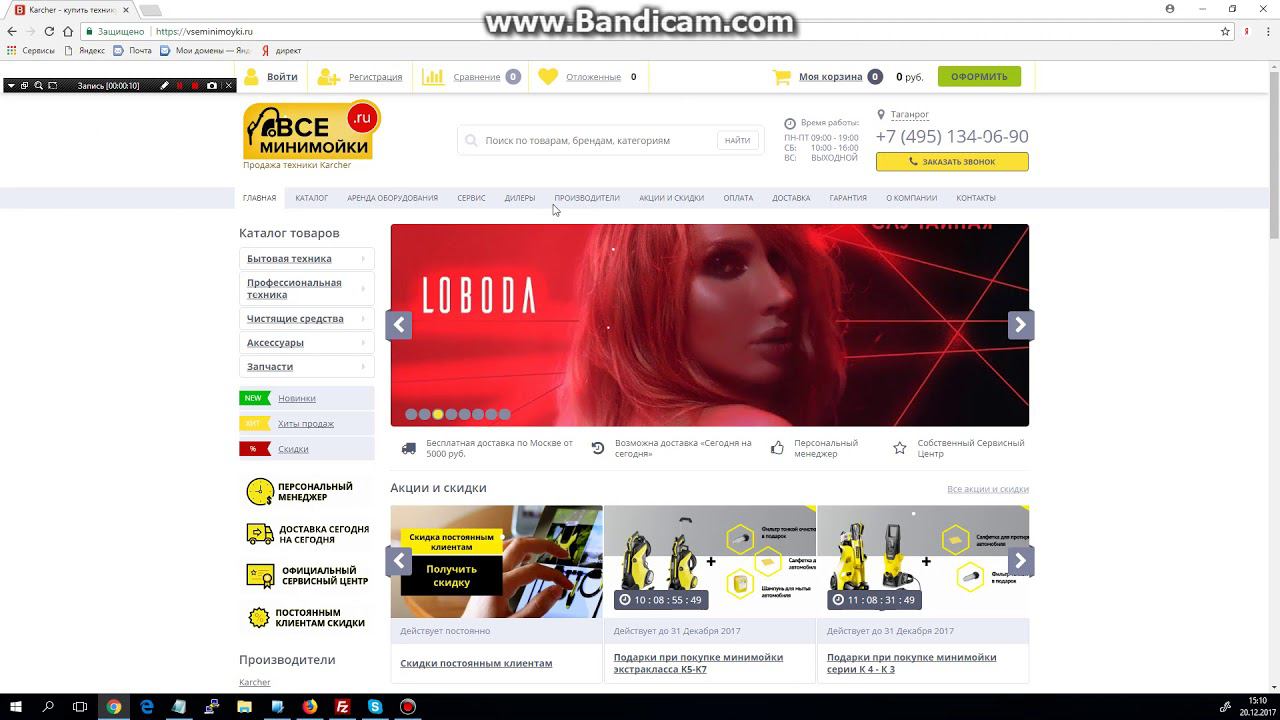Expand the Чистящие средства category
1280x720 pixels.
[307, 319]
